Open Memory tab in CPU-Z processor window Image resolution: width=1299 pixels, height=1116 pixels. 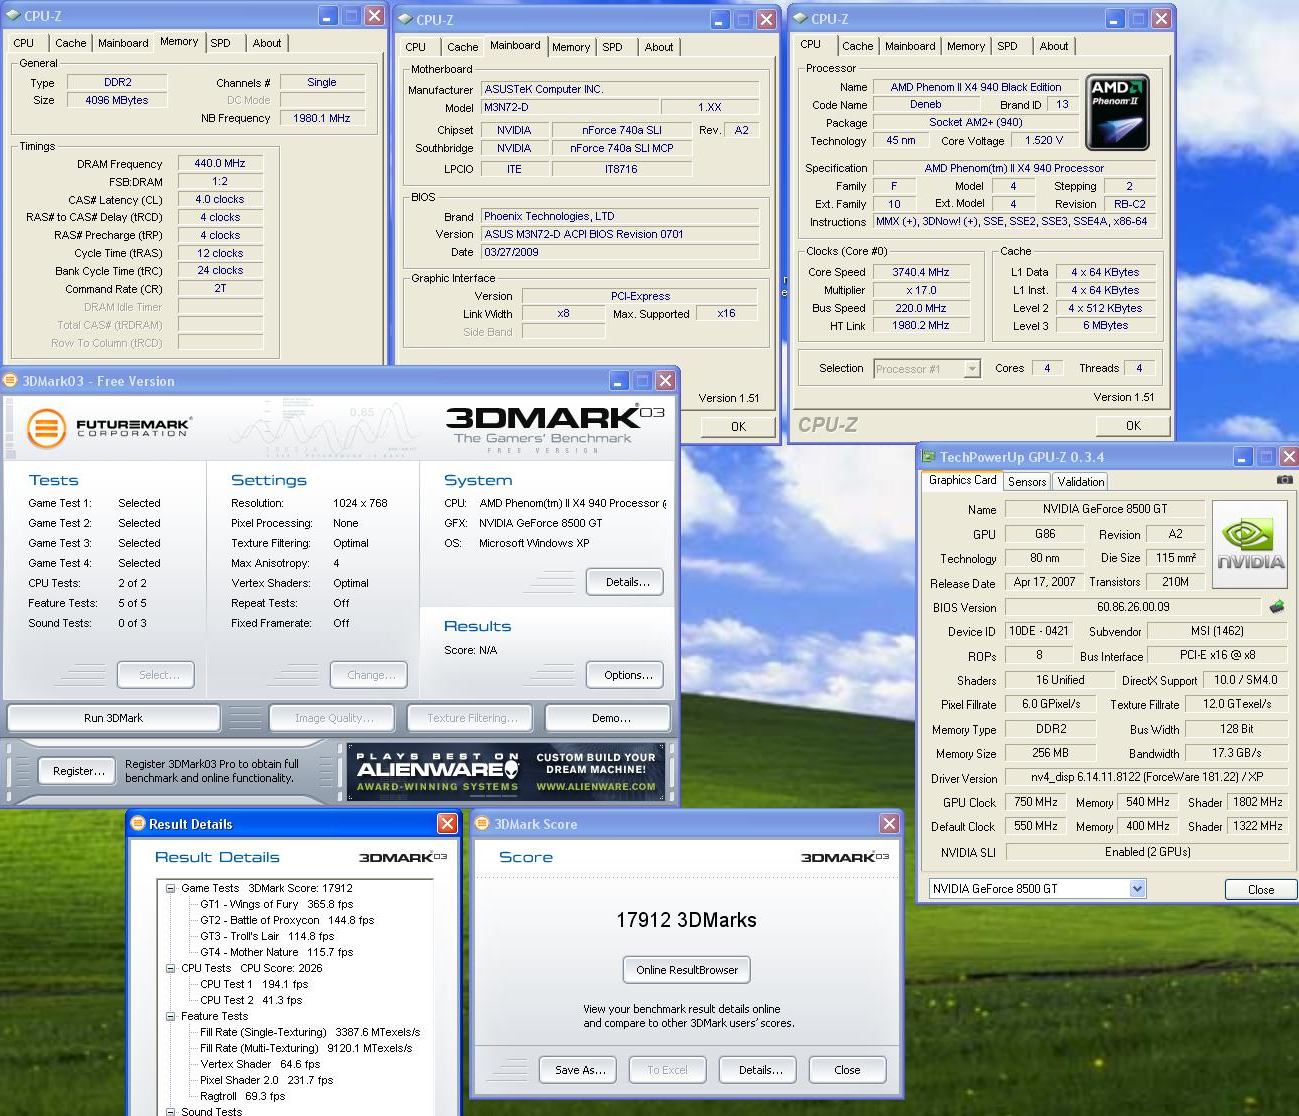pyautogui.click(x=966, y=46)
